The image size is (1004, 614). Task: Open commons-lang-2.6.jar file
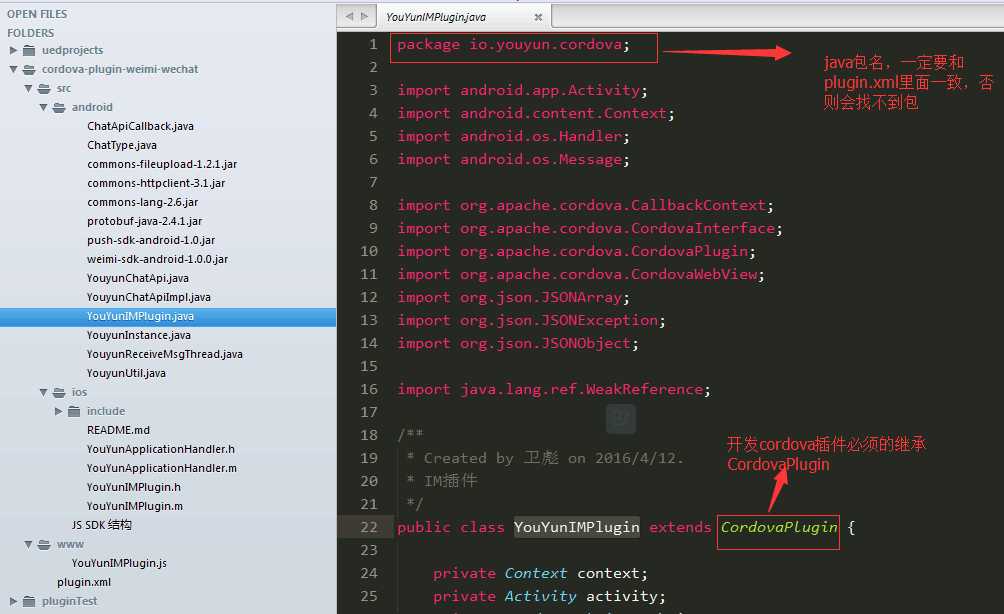(x=143, y=202)
